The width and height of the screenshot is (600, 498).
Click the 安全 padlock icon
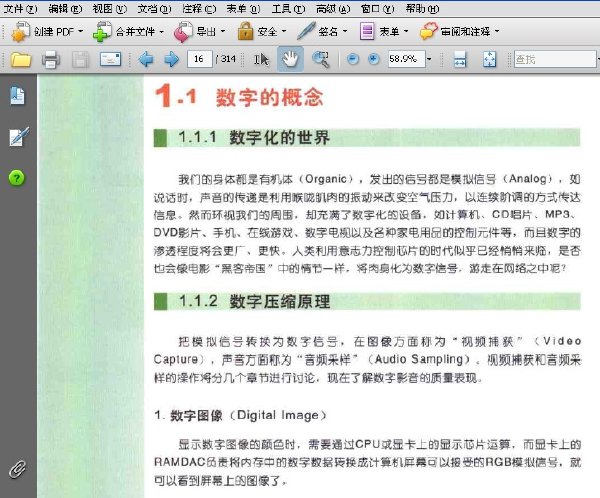(x=245, y=31)
